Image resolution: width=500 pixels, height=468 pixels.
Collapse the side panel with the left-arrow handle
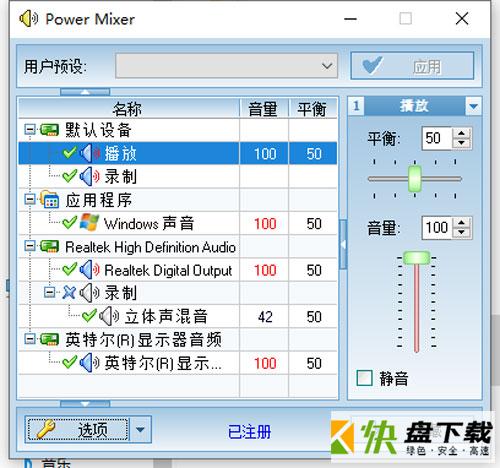click(343, 244)
